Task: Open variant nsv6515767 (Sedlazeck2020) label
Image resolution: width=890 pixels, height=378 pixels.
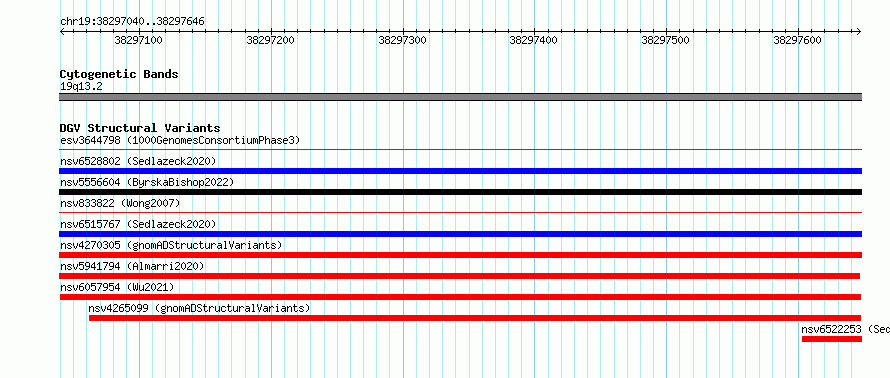Action: tap(138, 224)
